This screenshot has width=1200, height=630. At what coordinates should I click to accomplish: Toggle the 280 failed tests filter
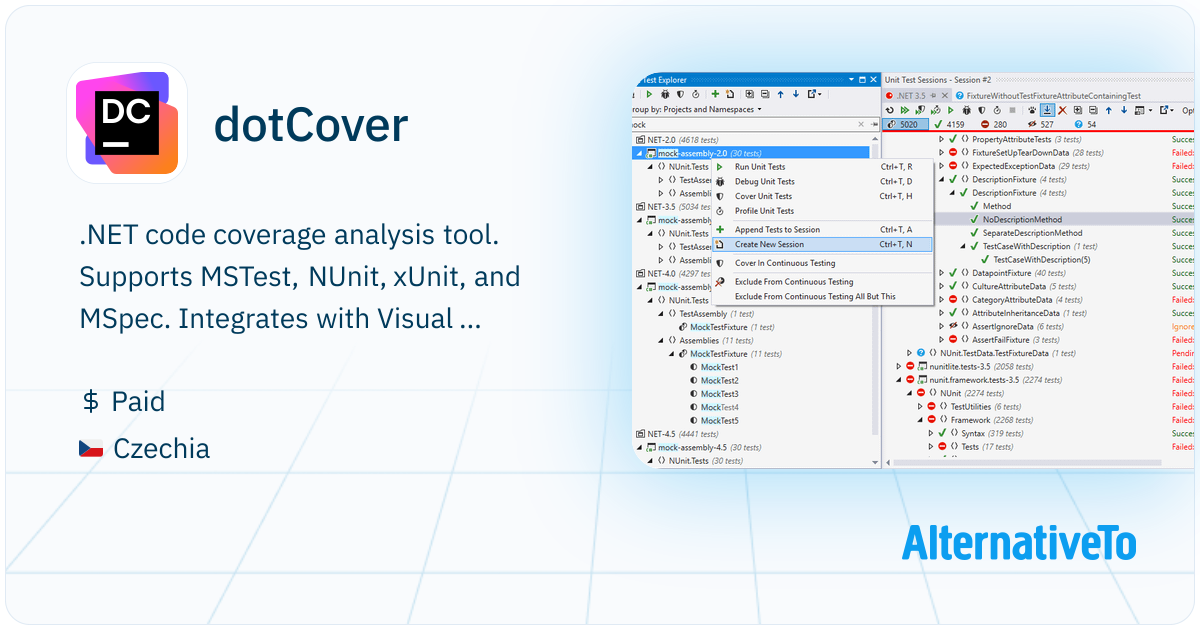point(995,125)
